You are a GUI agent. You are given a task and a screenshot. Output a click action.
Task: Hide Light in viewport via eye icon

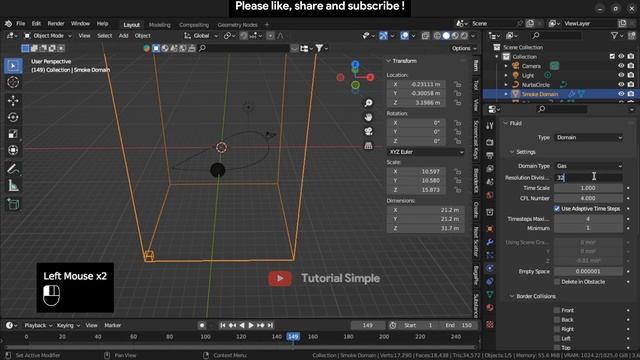click(x=621, y=75)
